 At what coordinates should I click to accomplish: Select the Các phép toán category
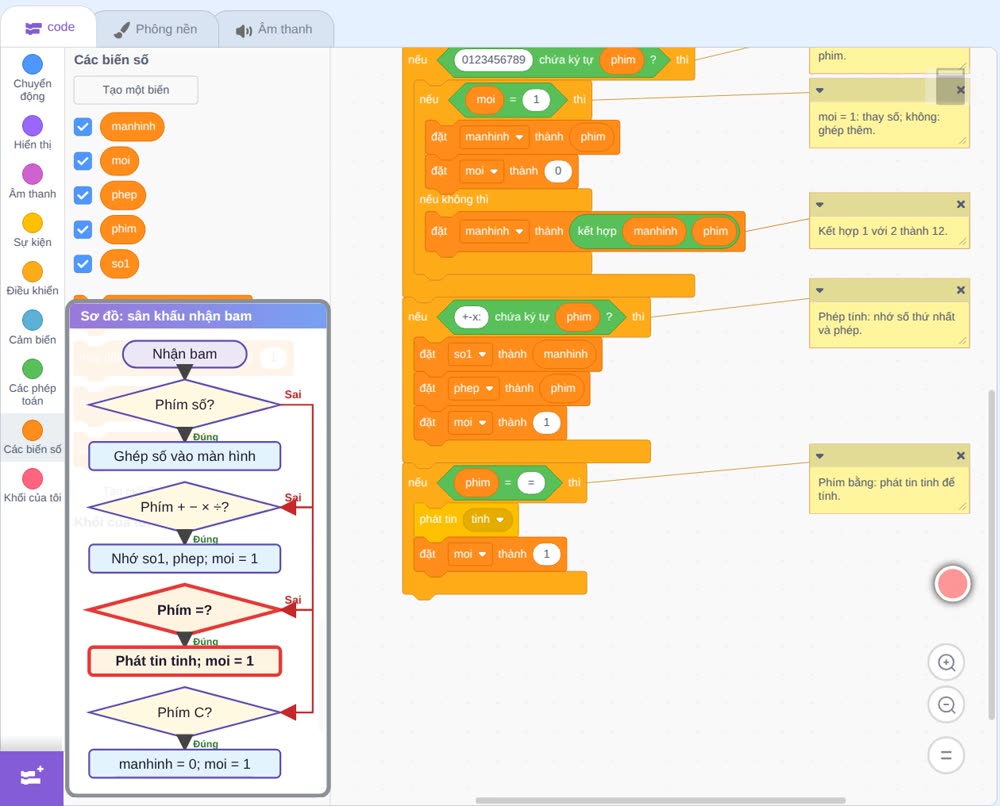coord(33,369)
